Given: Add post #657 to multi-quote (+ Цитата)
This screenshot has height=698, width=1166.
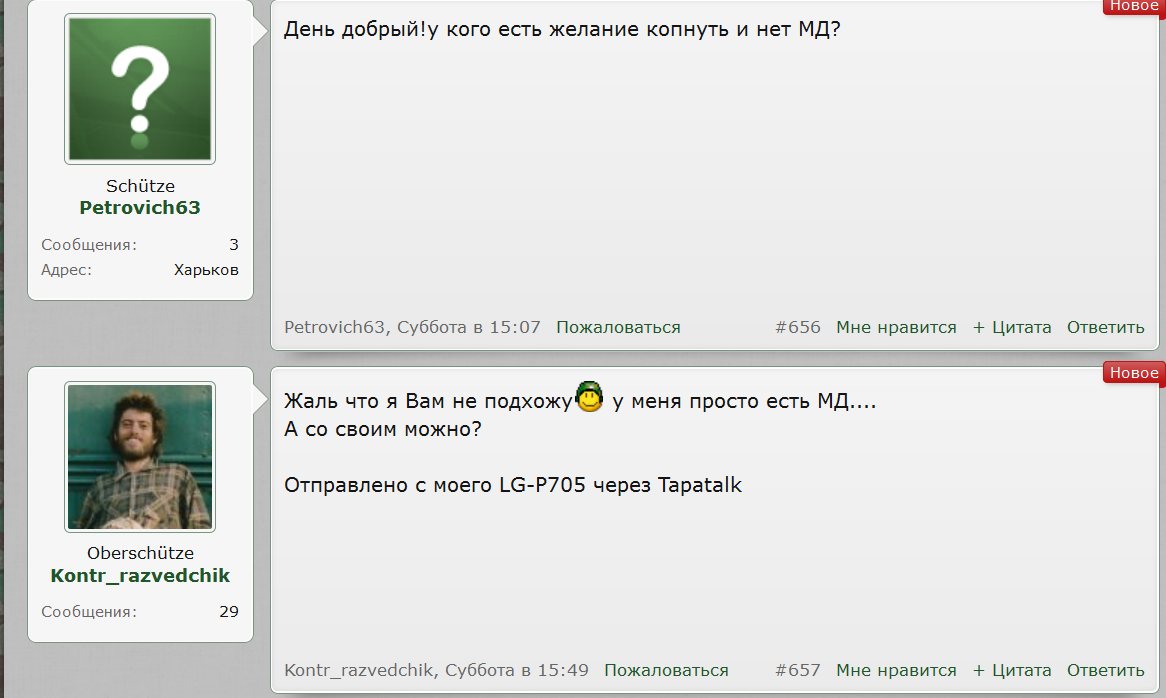Looking at the screenshot, I should [1012, 670].
